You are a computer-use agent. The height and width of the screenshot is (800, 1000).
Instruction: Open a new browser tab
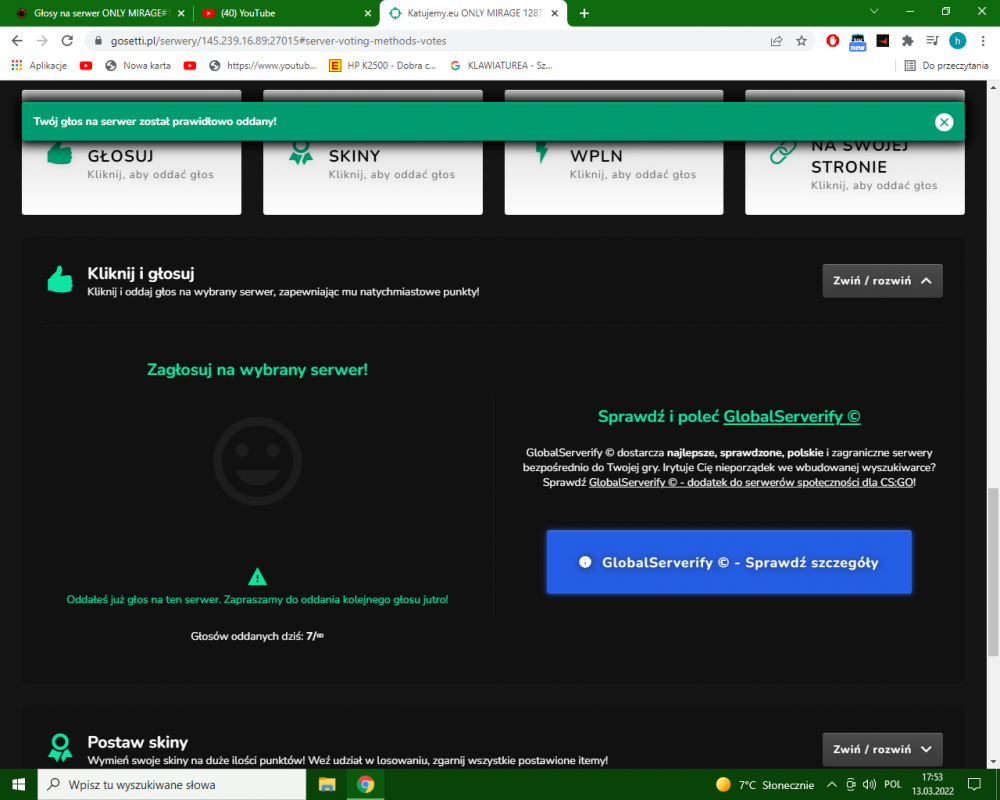point(584,13)
